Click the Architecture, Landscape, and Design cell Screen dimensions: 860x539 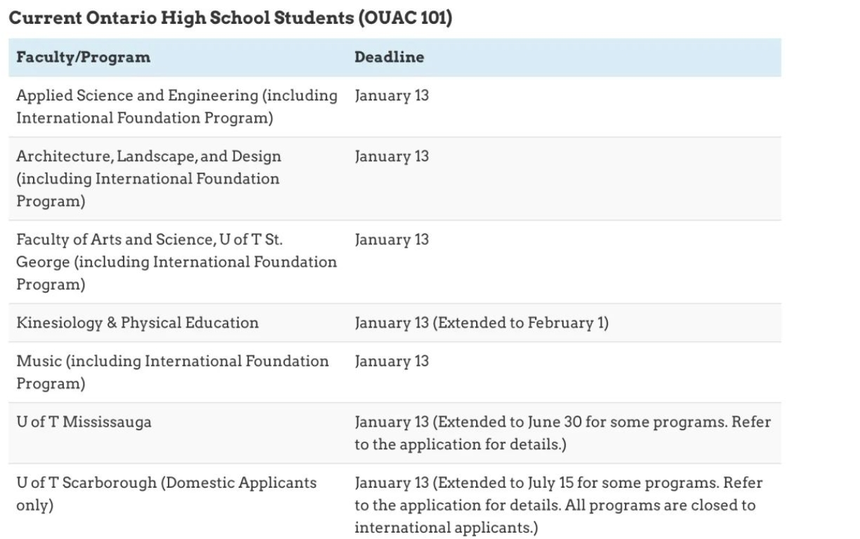coord(148,178)
